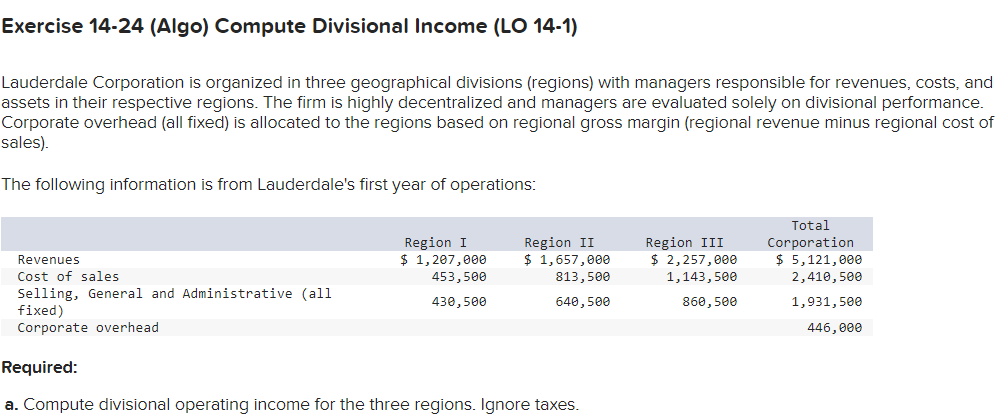Click Region II SG&A value 640,500
Viewport: 1000px width, 416px height.
click(583, 301)
